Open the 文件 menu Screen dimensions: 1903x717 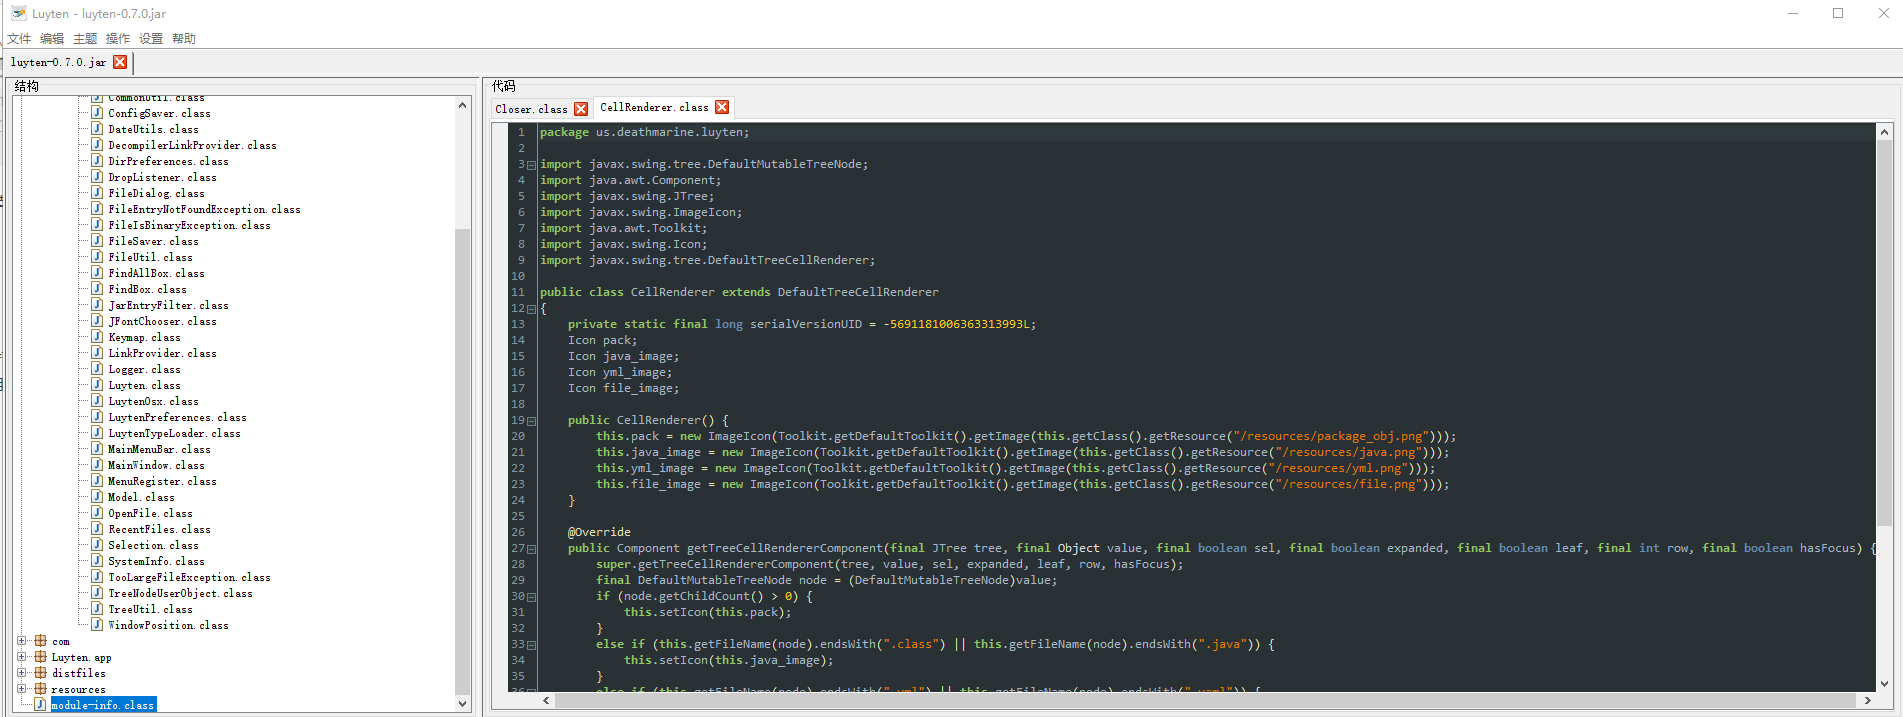coord(19,39)
